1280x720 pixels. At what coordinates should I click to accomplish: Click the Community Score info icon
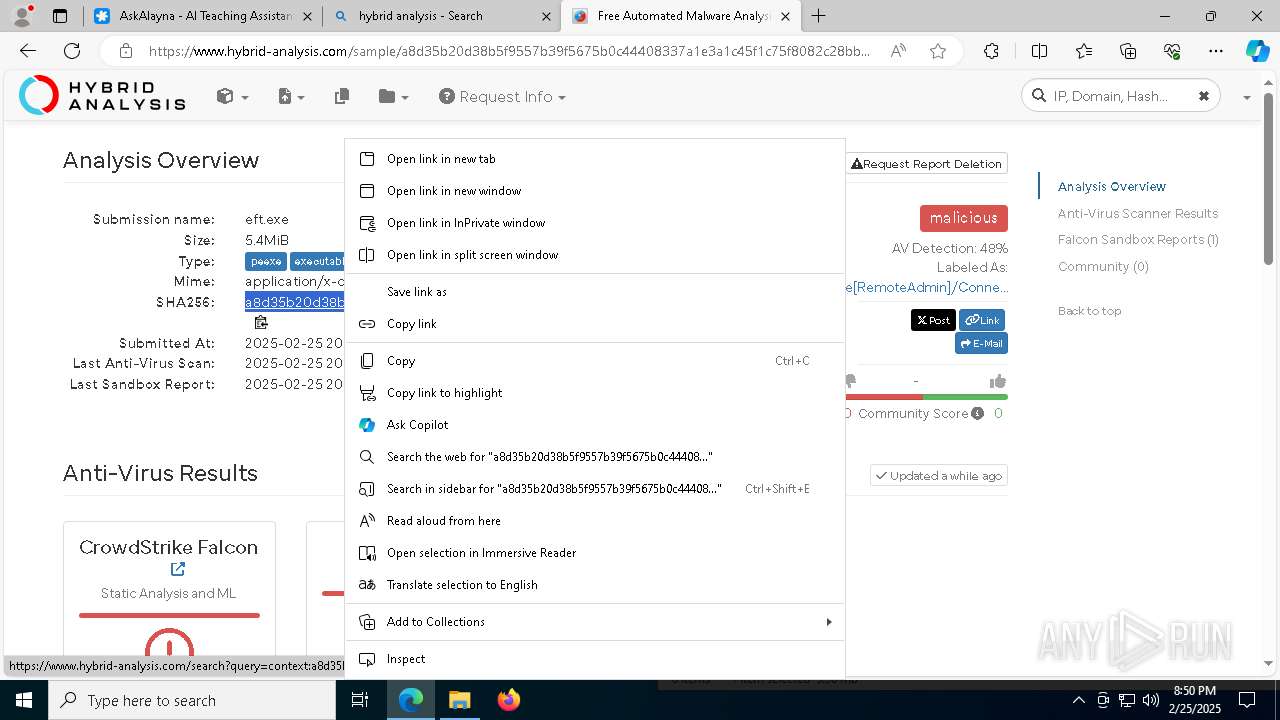[977, 414]
